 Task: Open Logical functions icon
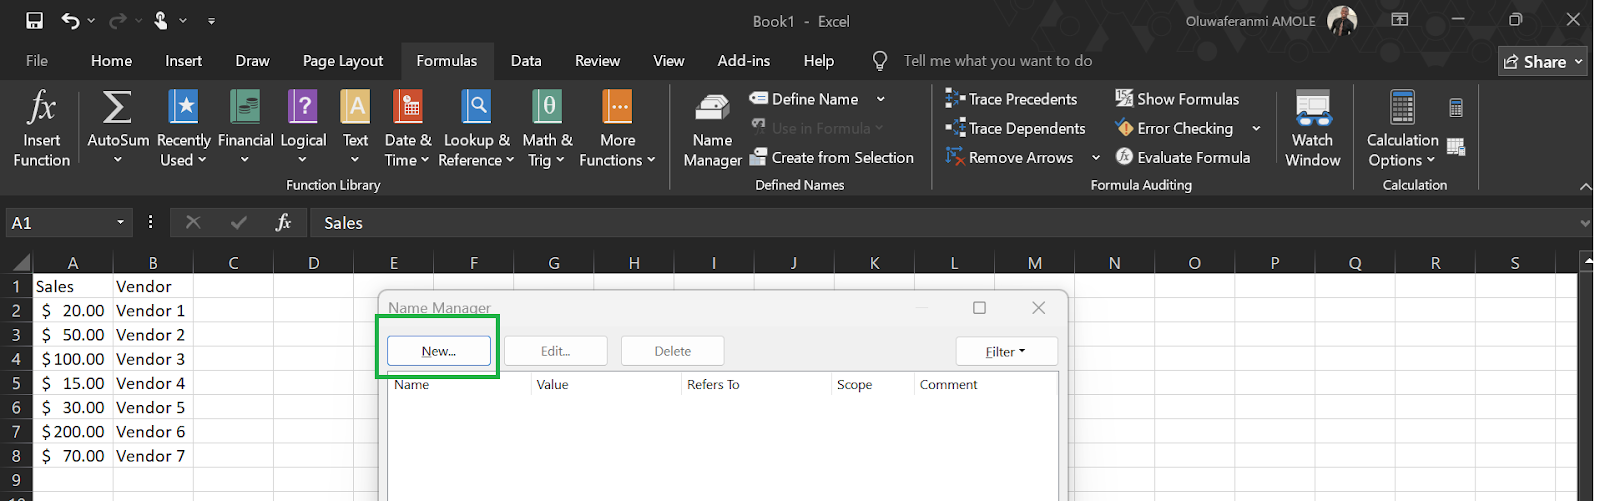303,106
